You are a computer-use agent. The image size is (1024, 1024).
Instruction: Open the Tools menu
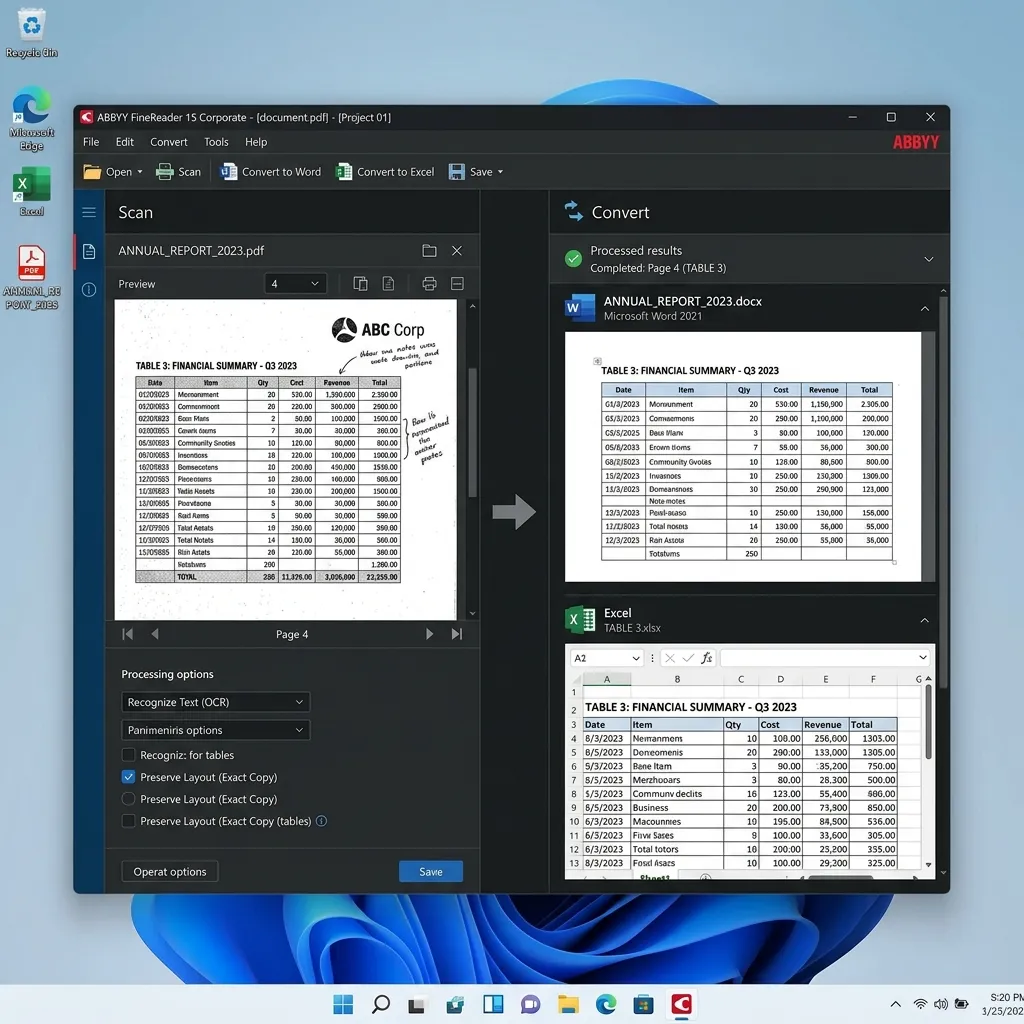tap(216, 142)
